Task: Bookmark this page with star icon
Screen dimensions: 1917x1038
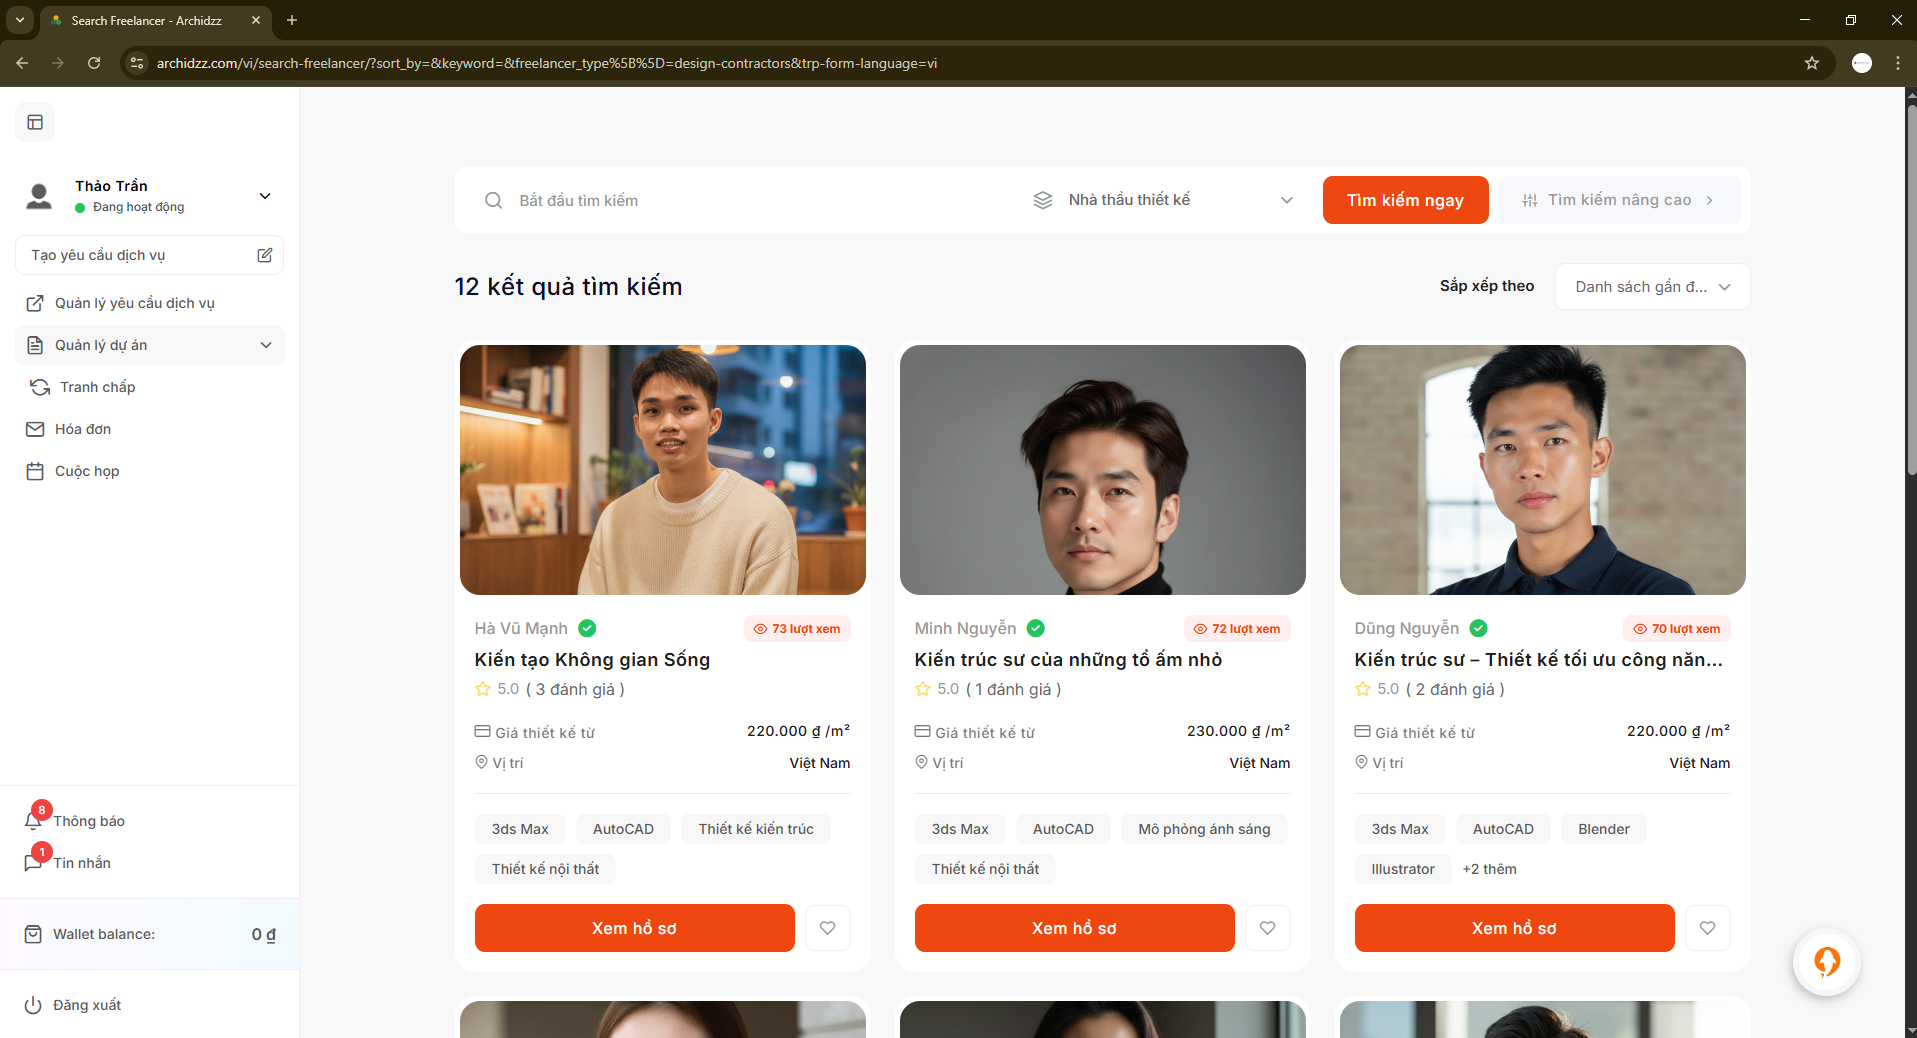Action: (x=1811, y=63)
